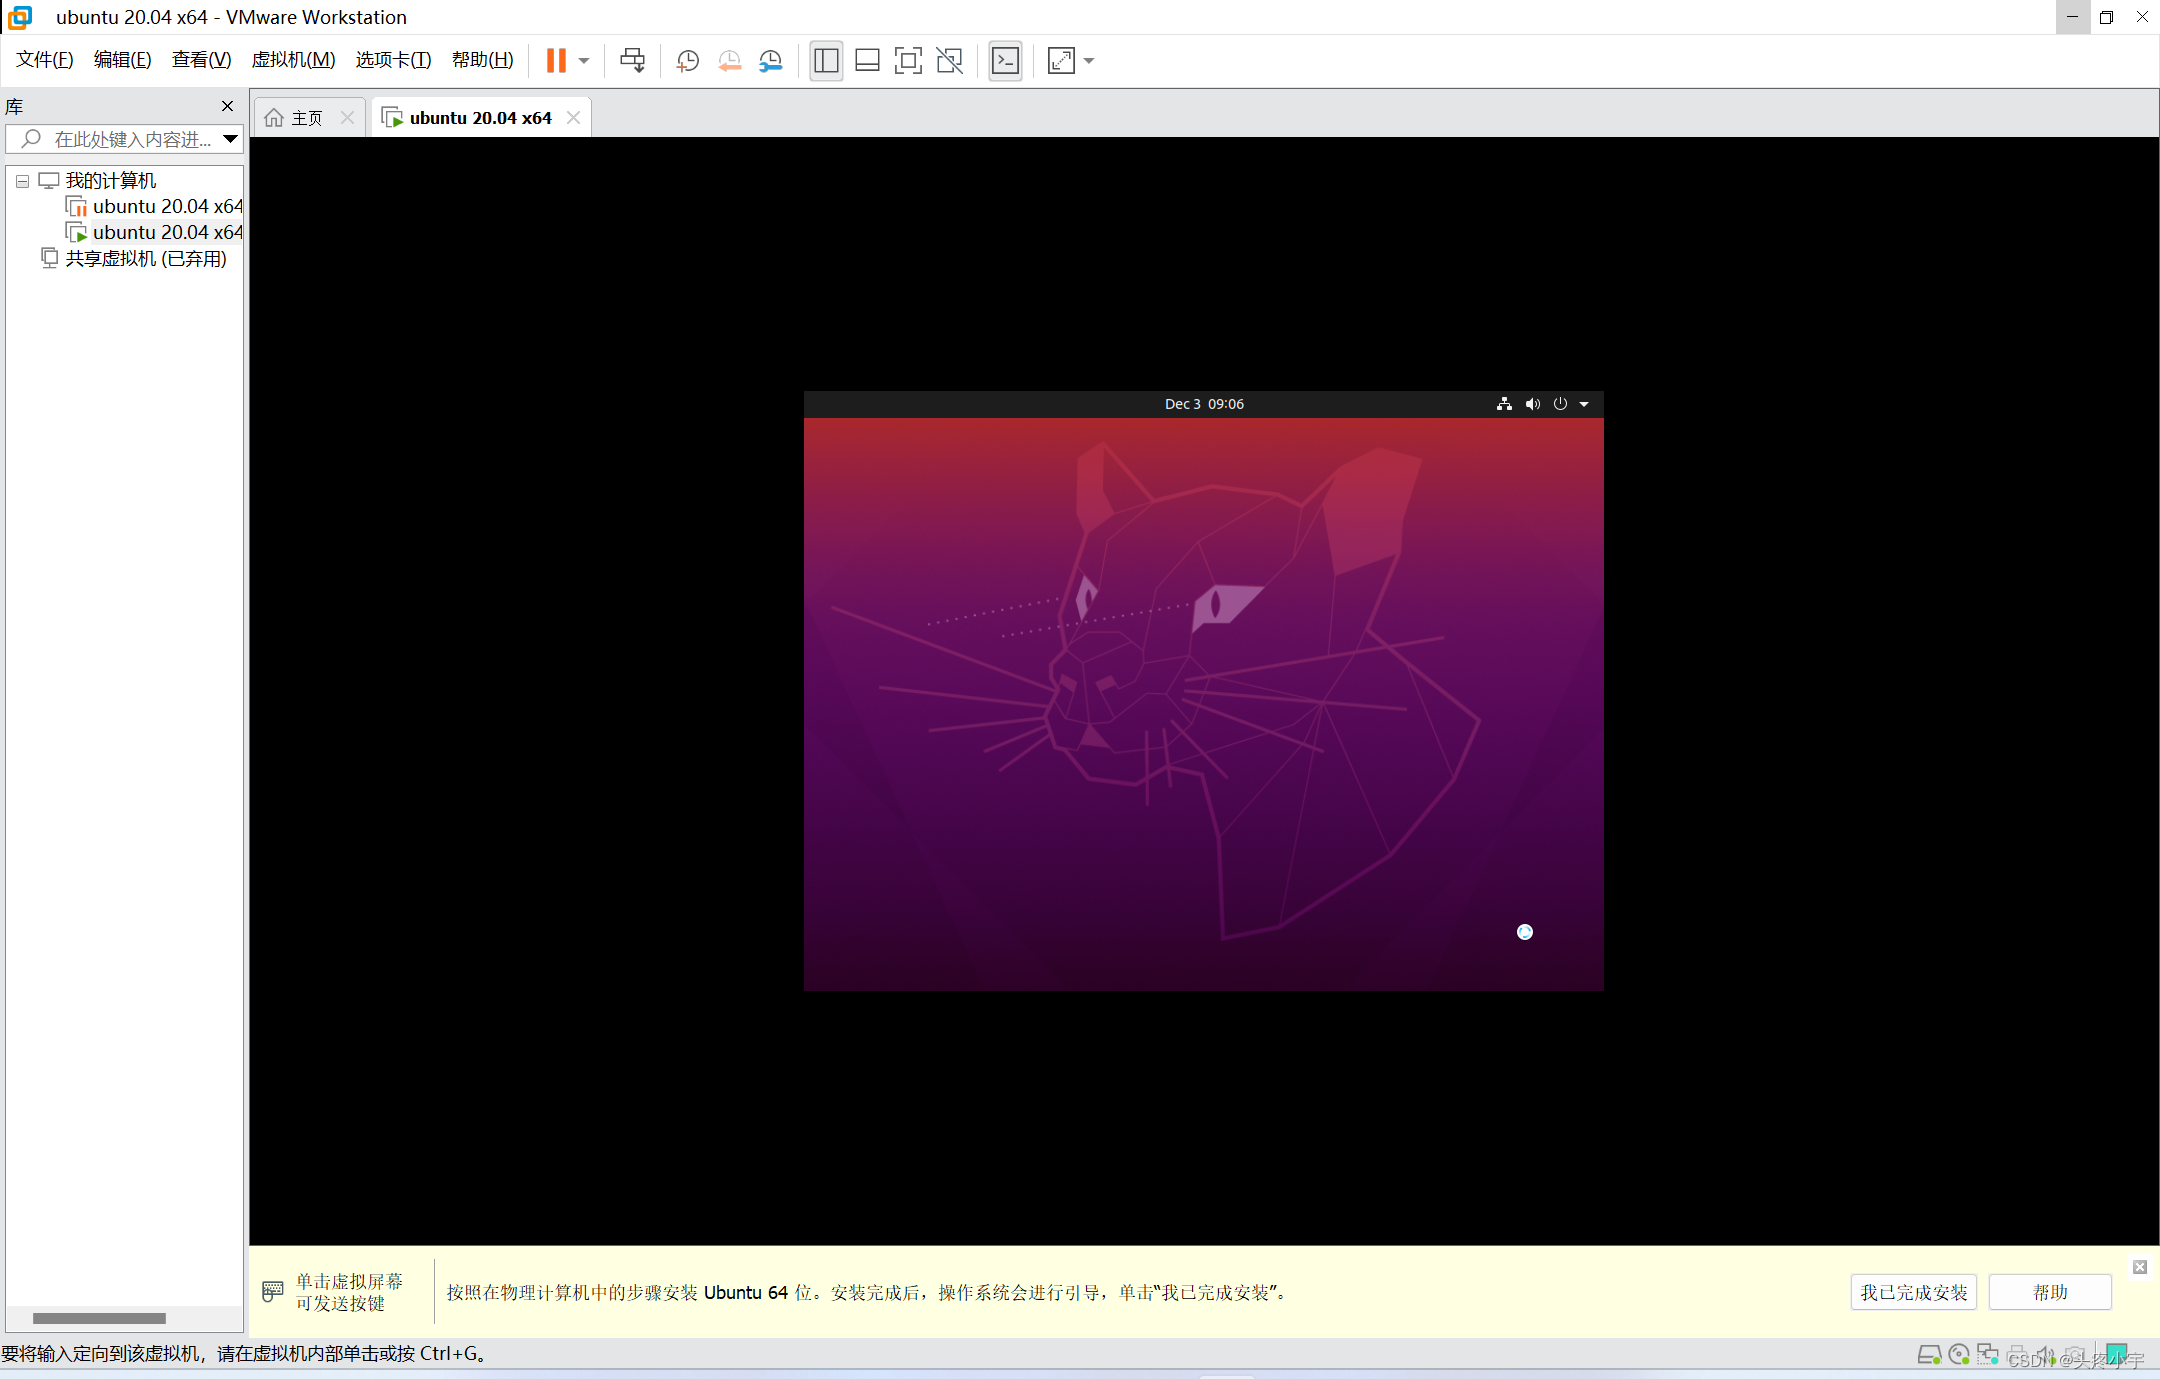
Task: Open the power options dropdown arrow beside pause
Action: pos(584,61)
